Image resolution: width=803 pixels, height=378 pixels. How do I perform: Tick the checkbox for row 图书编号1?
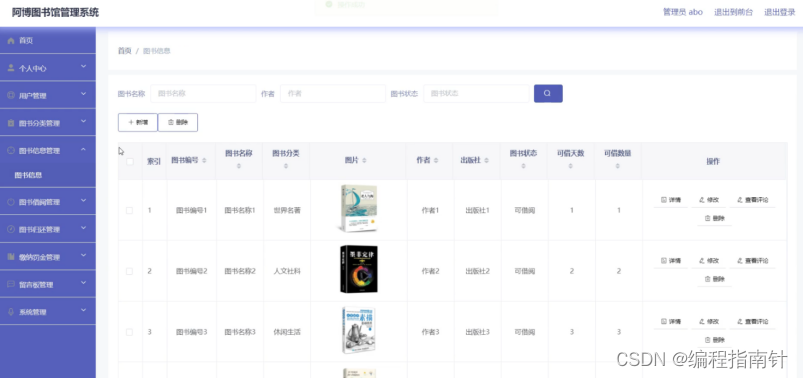tap(130, 211)
